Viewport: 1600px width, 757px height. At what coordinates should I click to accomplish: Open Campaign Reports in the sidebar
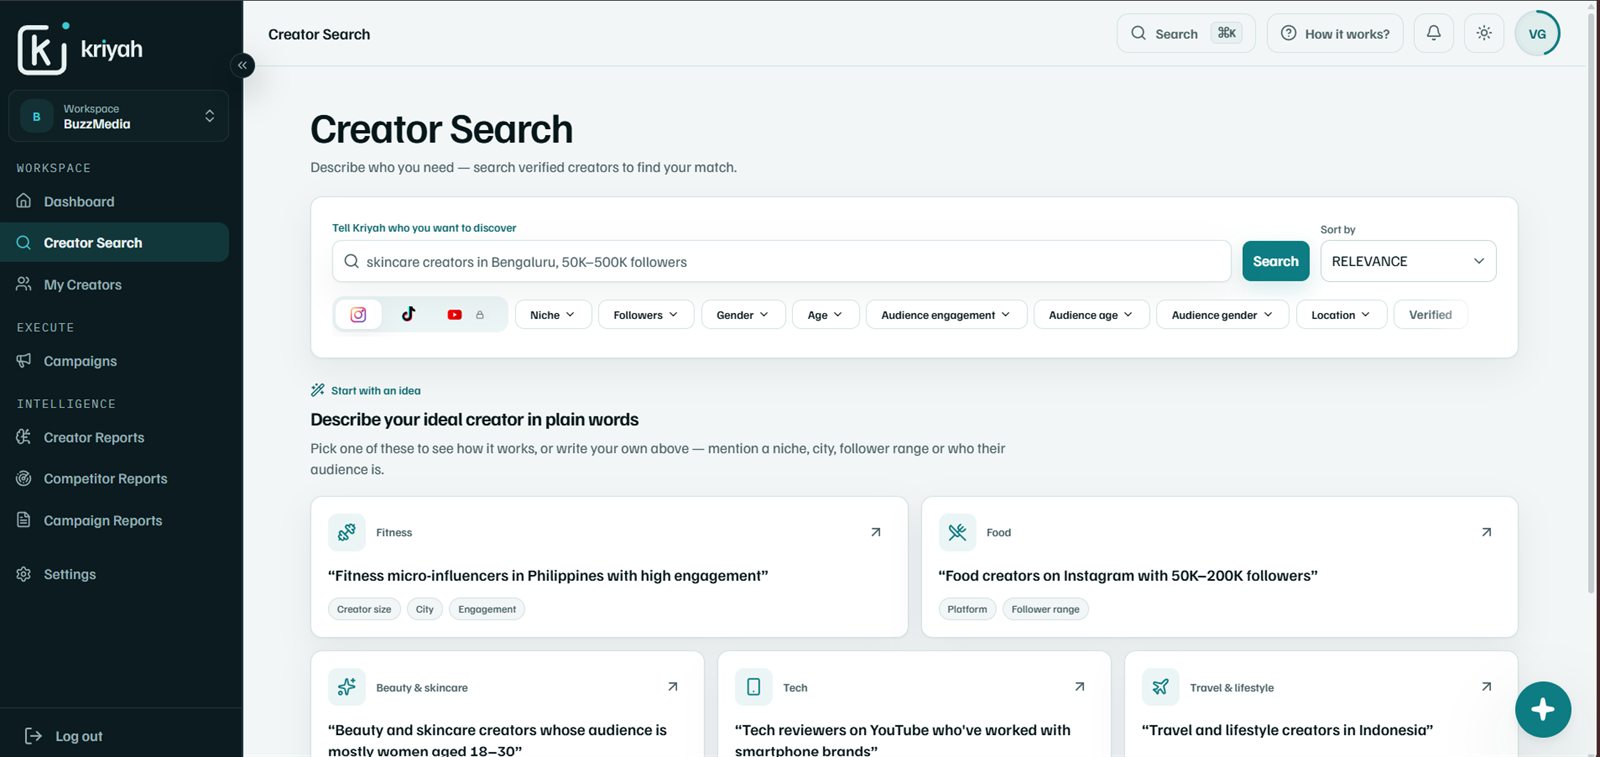114,520
